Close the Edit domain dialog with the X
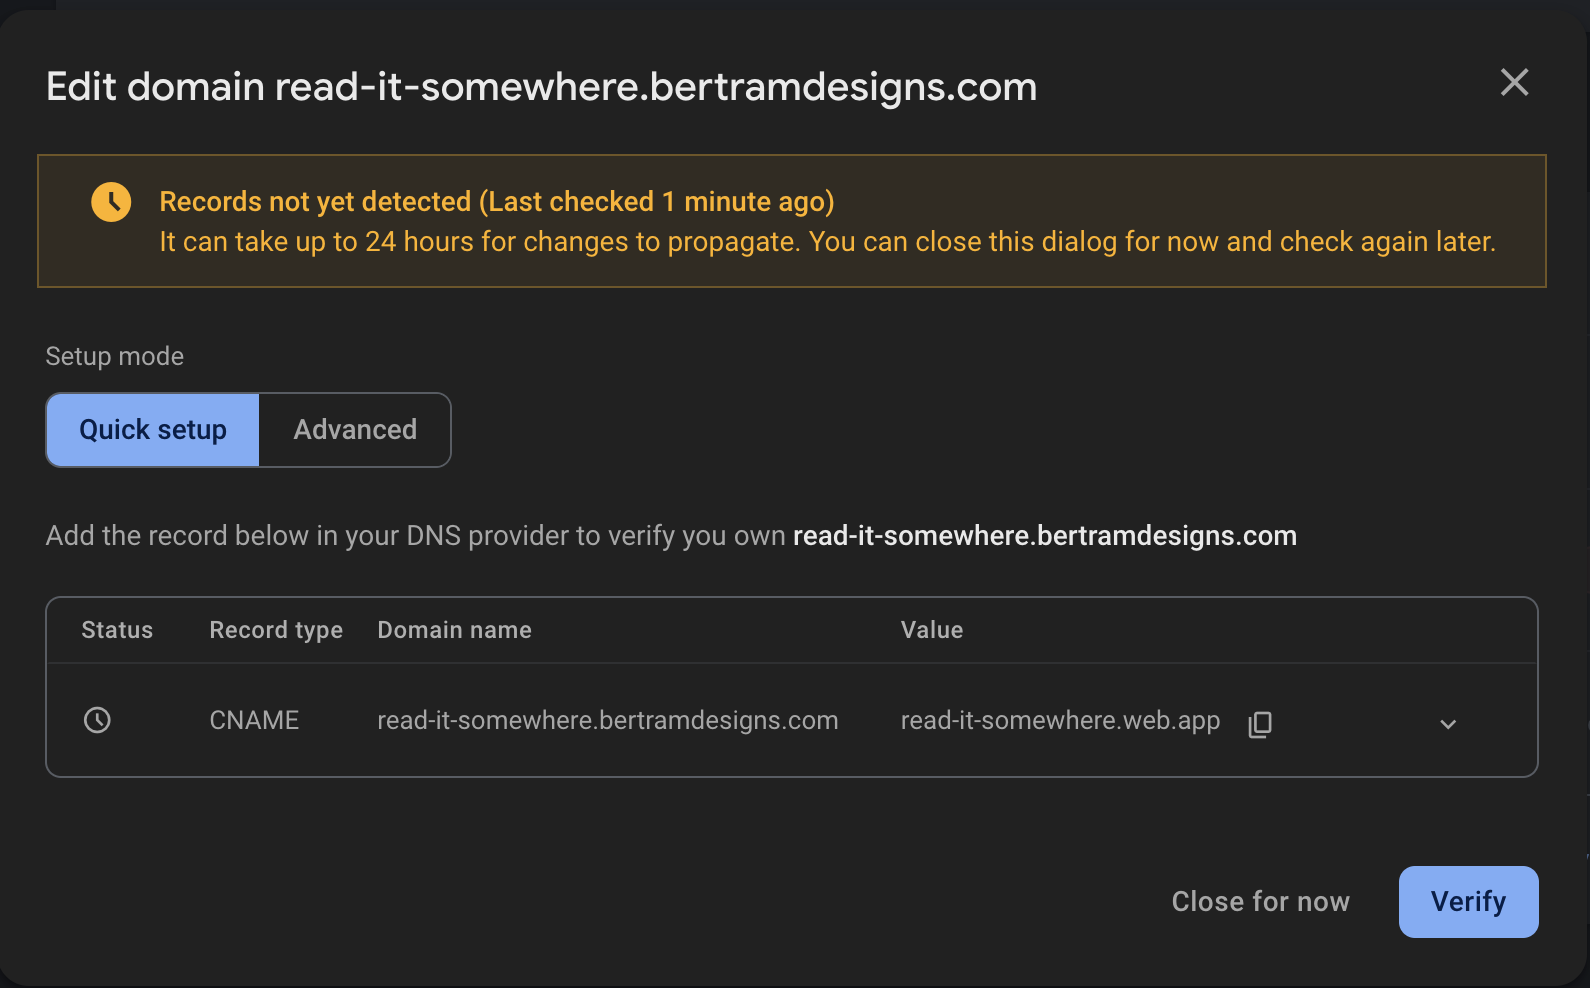 [1514, 82]
